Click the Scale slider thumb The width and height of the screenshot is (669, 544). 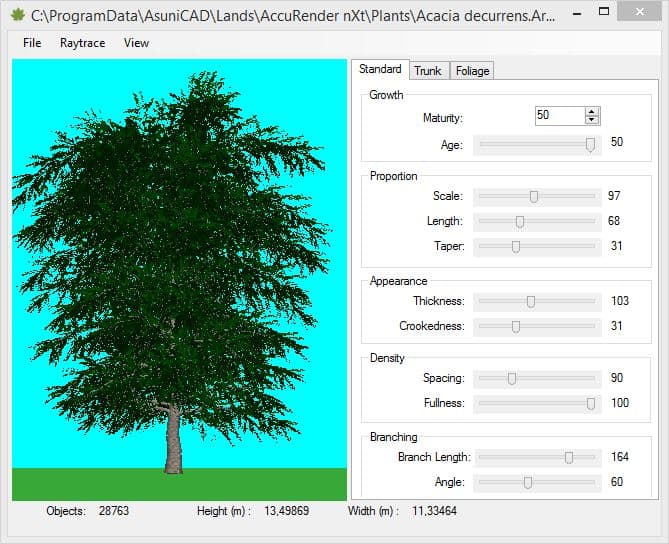click(534, 197)
